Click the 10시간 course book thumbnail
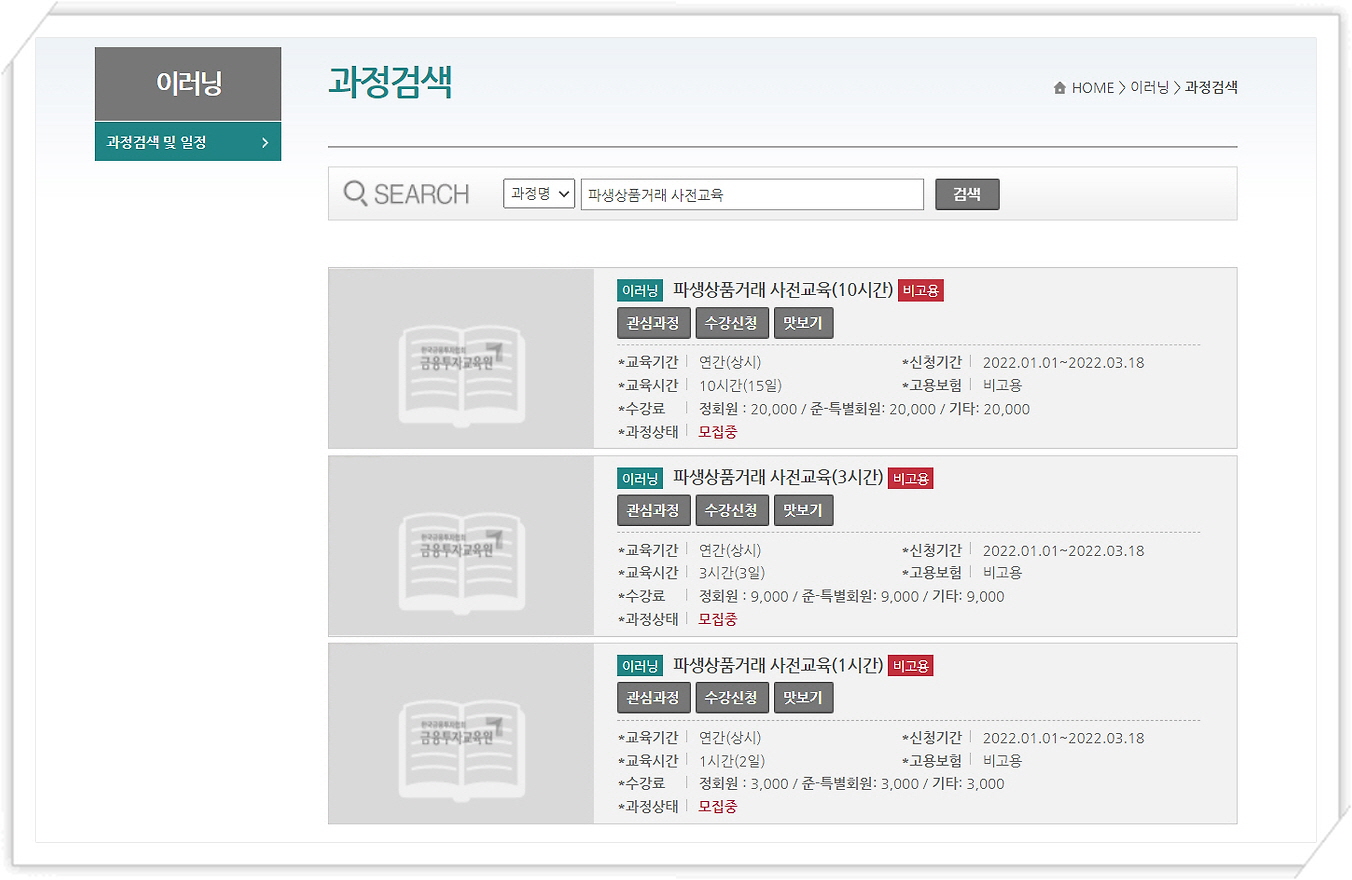This screenshot has width=1352, height=880. click(x=461, y=358)
